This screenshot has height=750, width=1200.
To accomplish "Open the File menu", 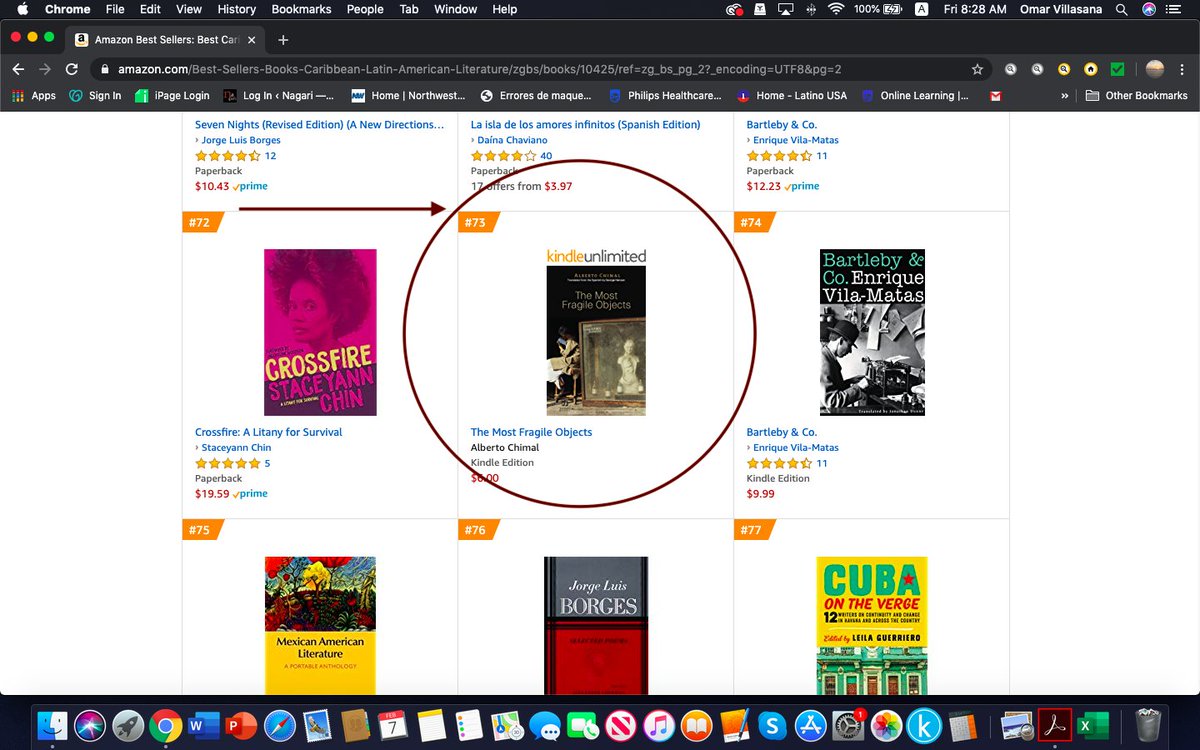I will tap(115, 9).
